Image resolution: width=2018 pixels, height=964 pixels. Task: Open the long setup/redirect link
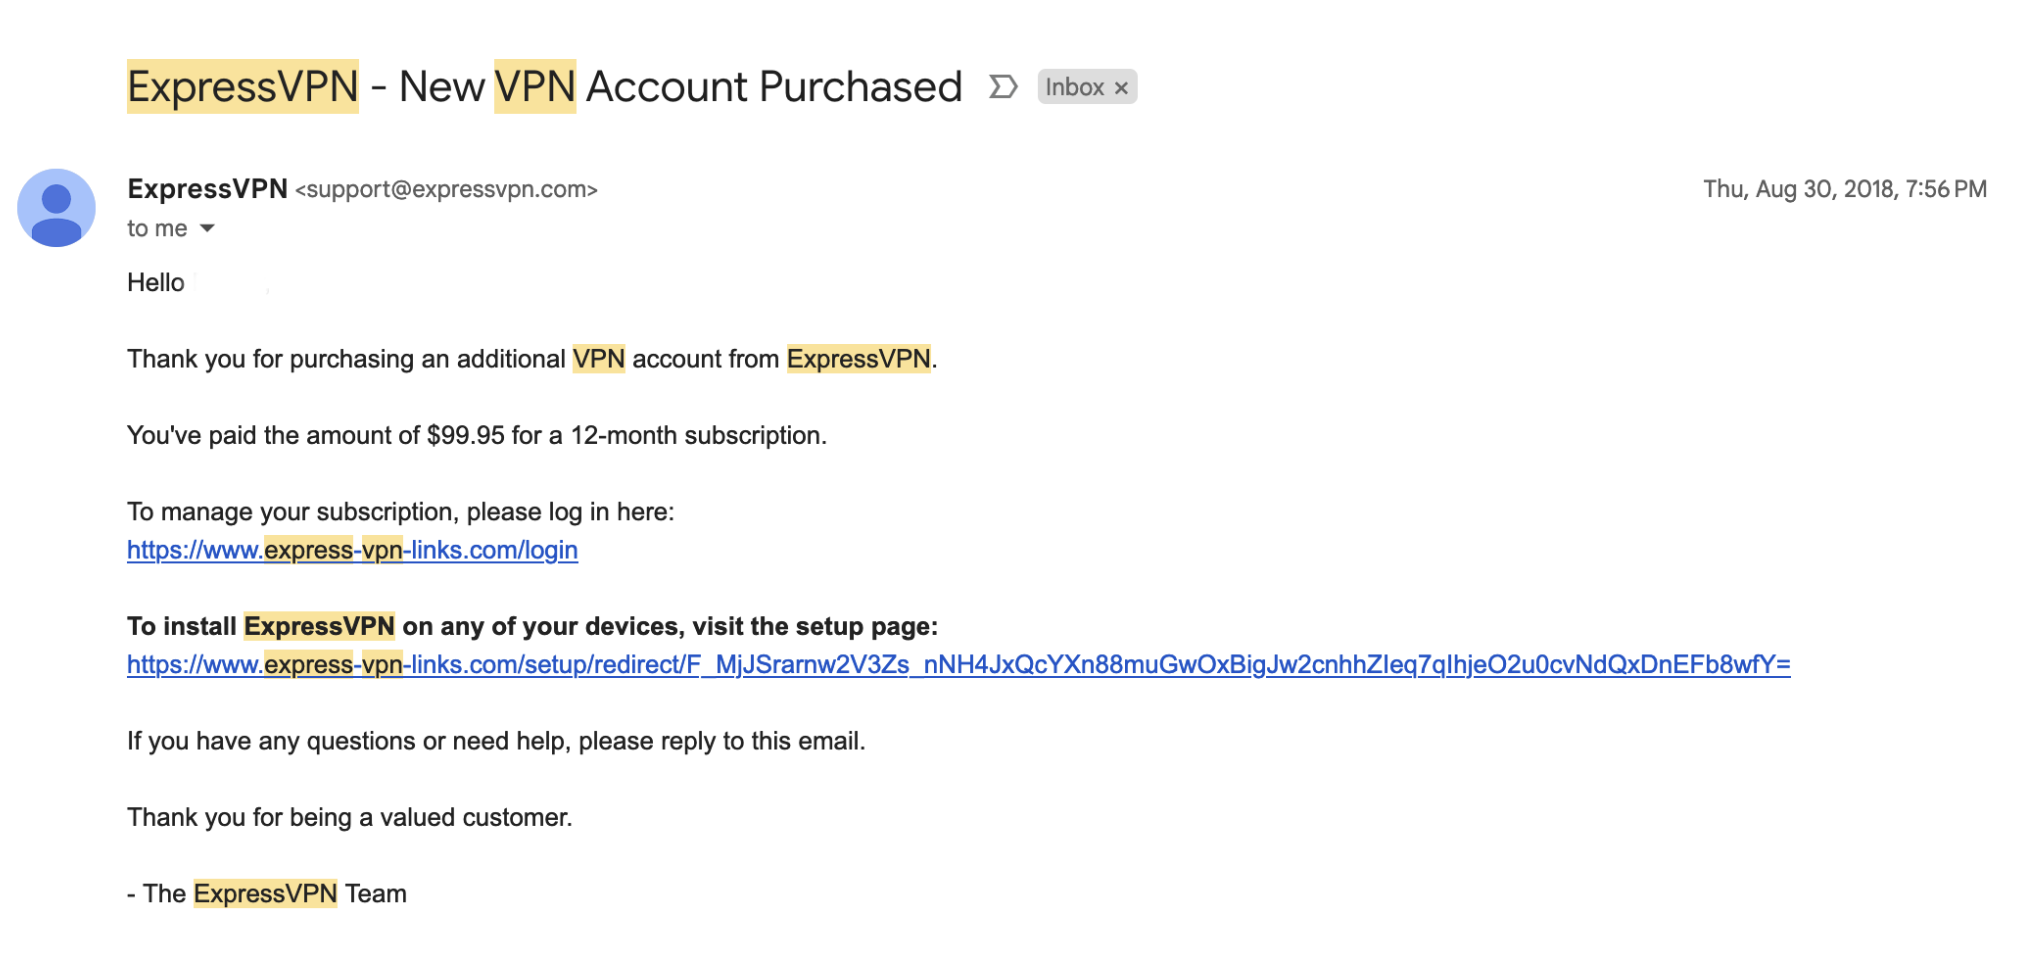958,665
